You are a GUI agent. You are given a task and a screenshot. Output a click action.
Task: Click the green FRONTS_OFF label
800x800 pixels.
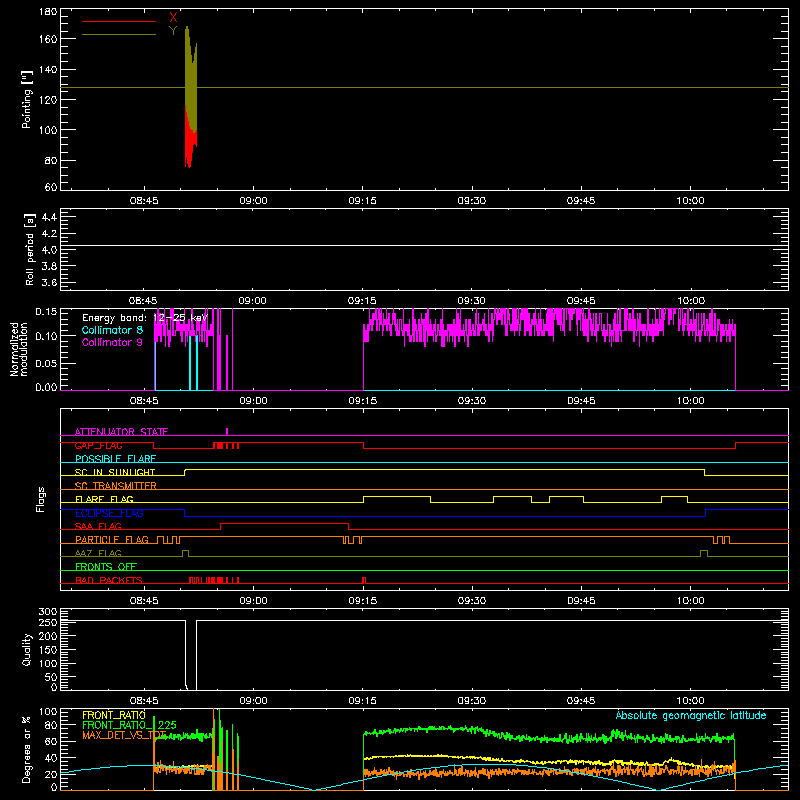(106, 567)
